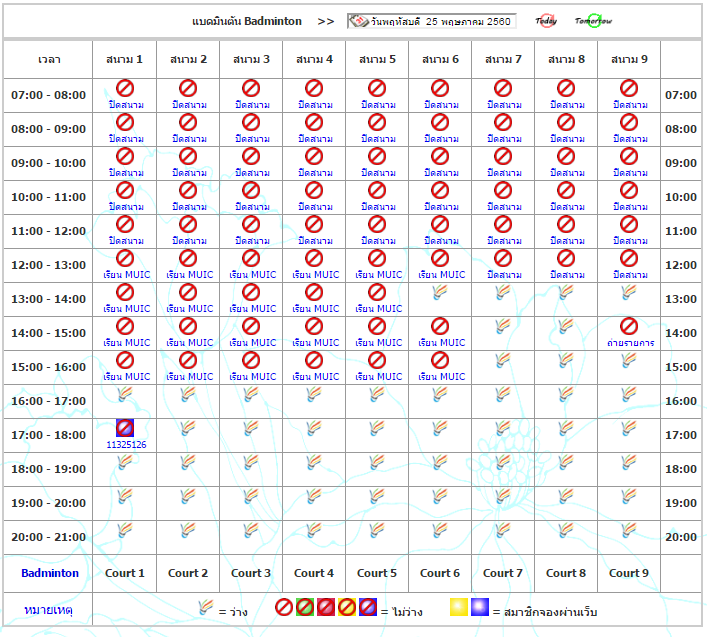
Task: Book Court 7 shuttlecock at 15:00 - 16:00
Action: tap(503, 361)
